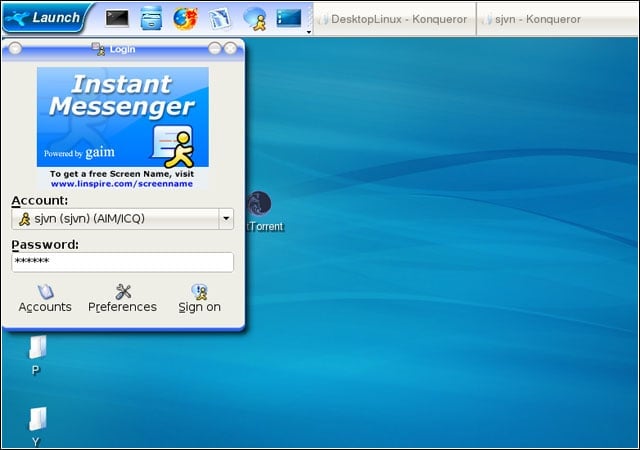Select the Y folder desktop icon
Viewport: 640px width, 450px height.
click(x=37, y=426)
